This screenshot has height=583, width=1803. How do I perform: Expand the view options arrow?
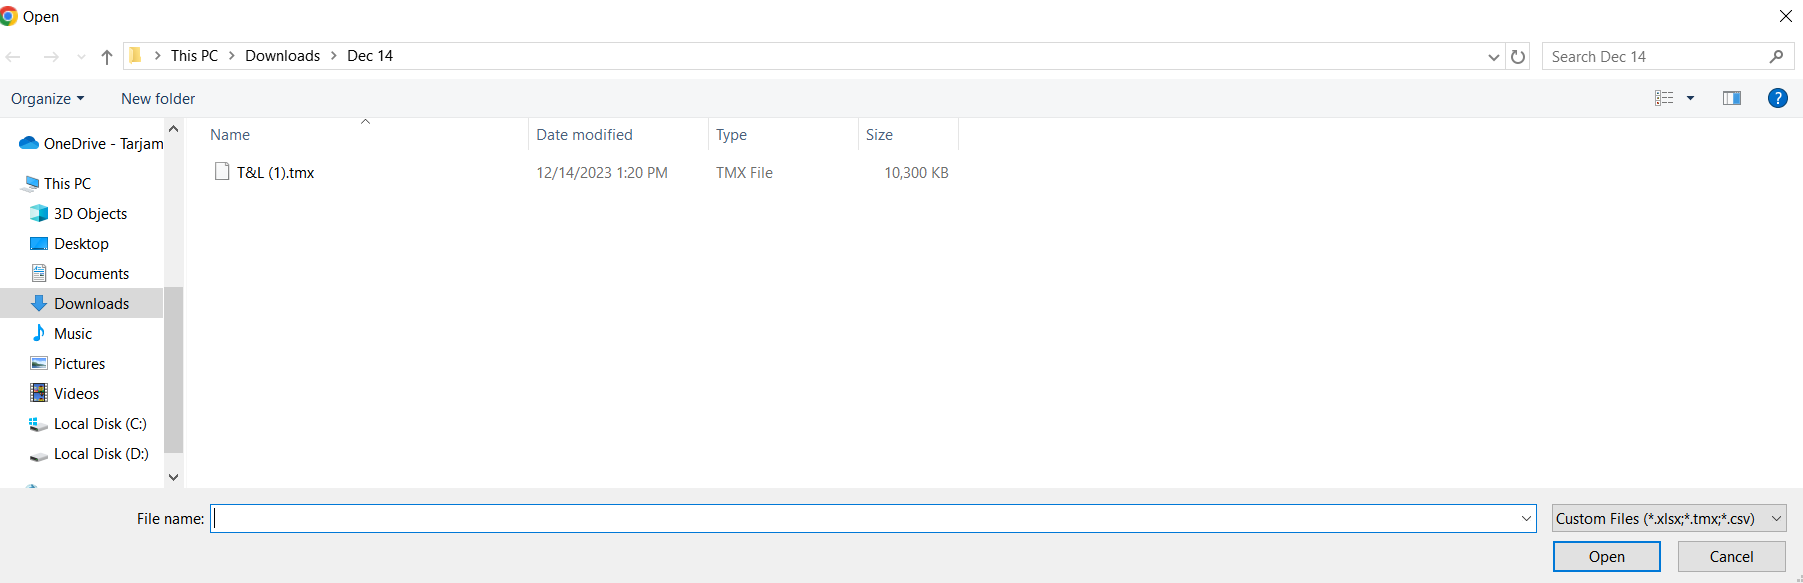click(x=1690, y=98)
